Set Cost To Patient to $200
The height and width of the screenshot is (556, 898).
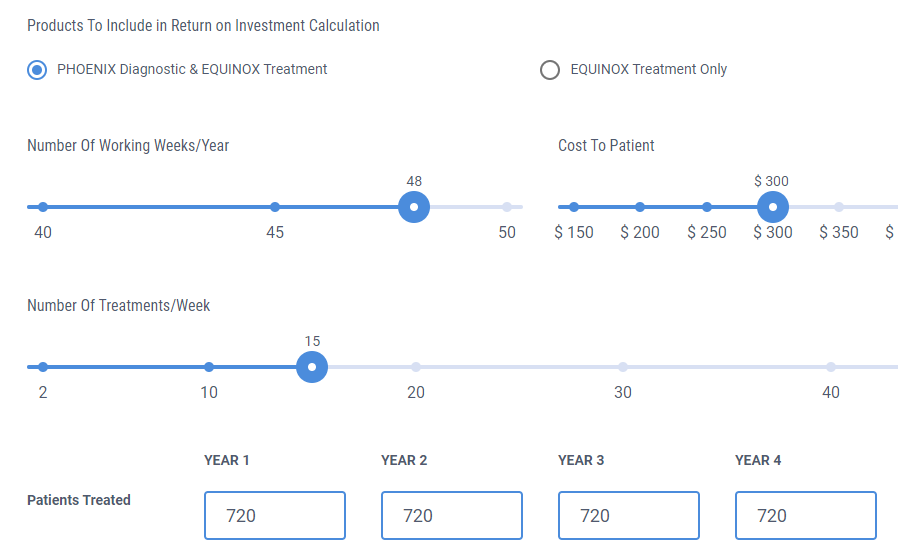coord(640,207)
